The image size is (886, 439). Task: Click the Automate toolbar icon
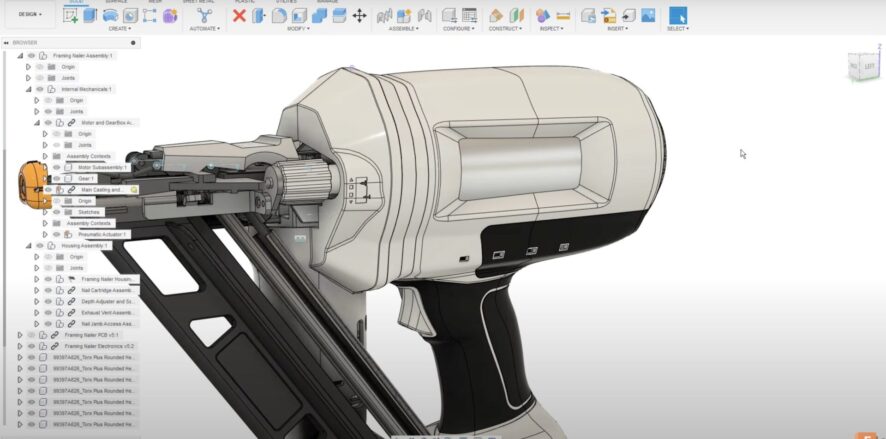(204, 16)
